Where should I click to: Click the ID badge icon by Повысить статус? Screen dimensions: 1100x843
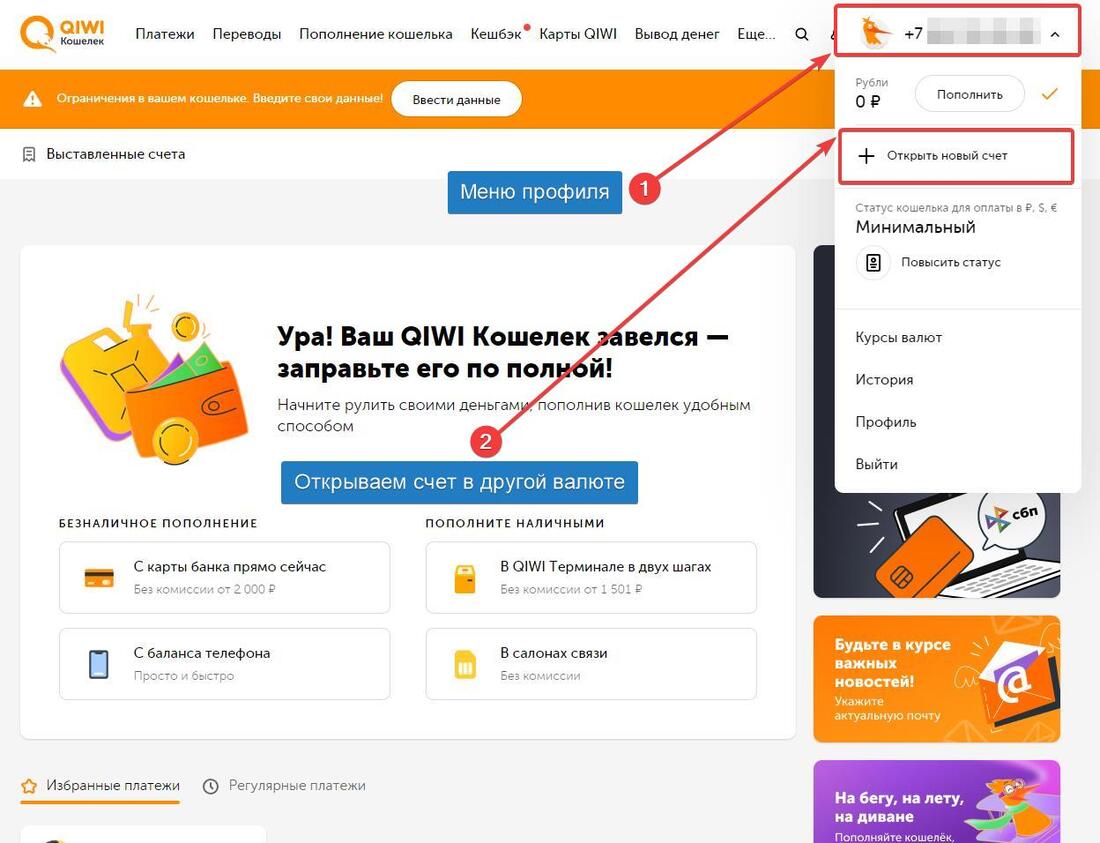(873, 263)
